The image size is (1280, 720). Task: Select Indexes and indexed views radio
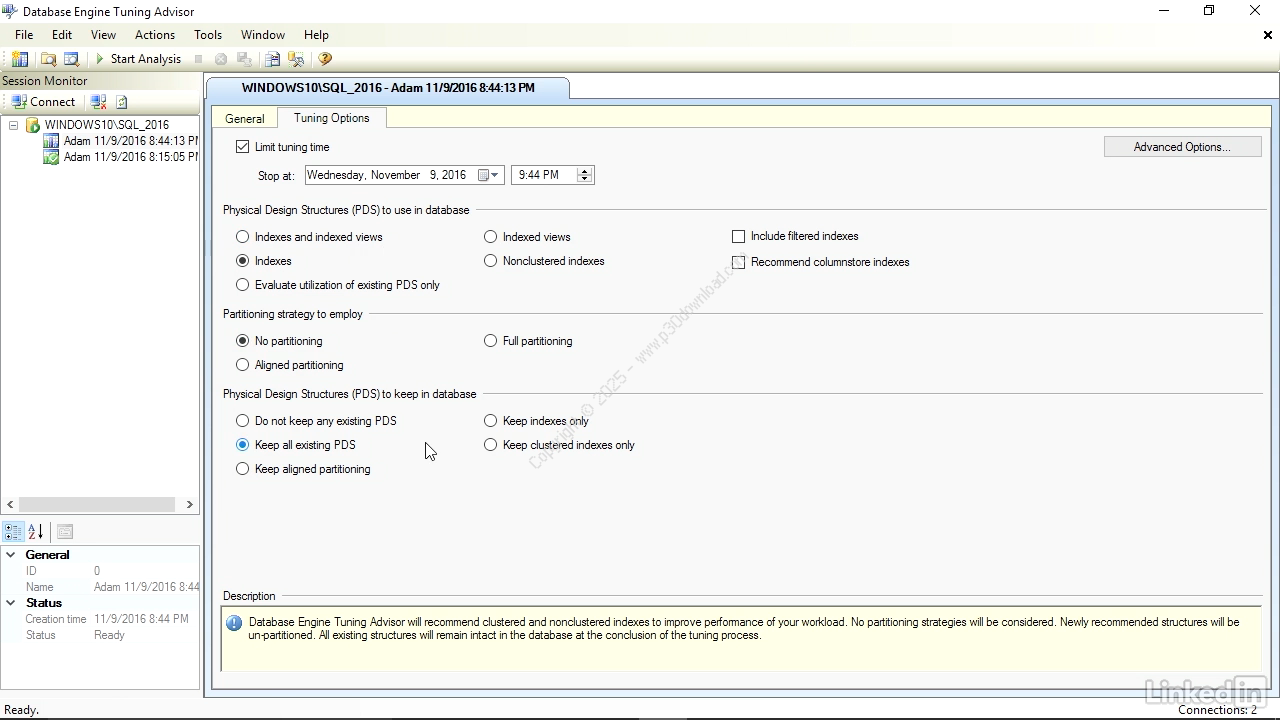click(242, 237)
